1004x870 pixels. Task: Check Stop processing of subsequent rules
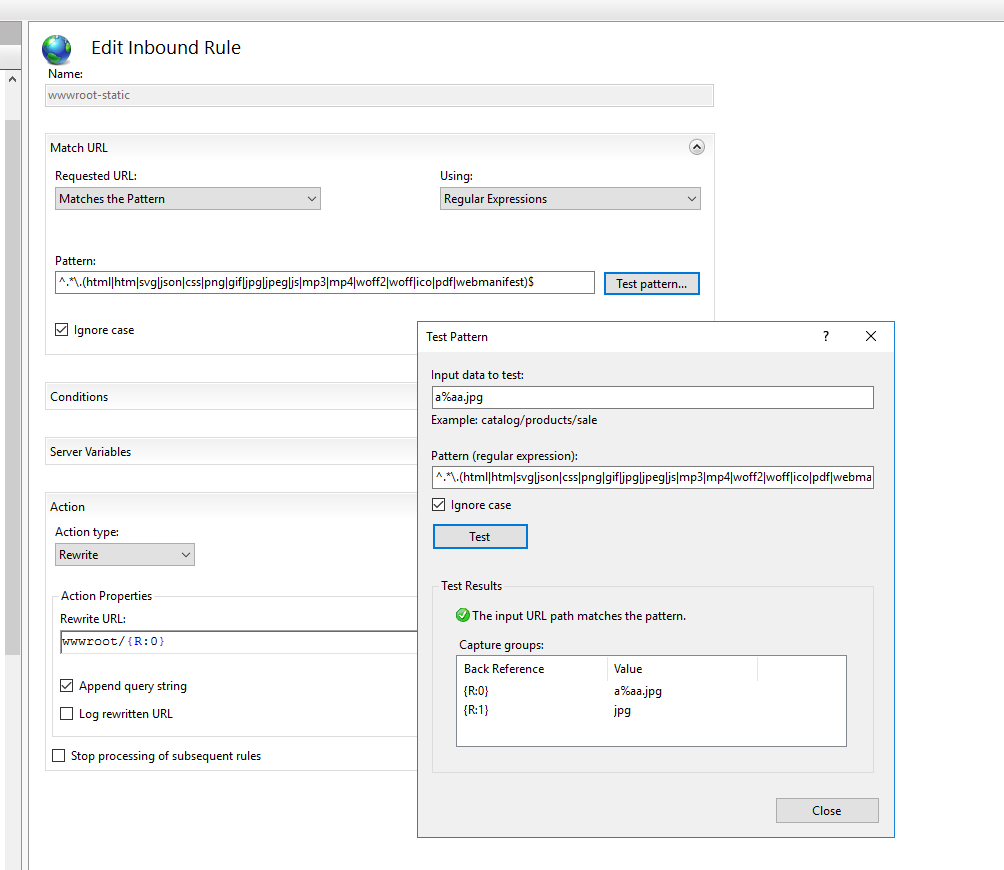click(x=57, y=755)
